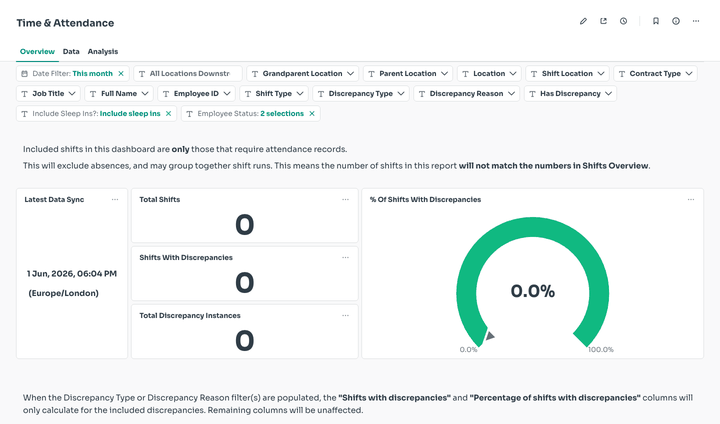Open Latest Data Sync tile menu
This screenshot has width=720, height=424.
click(x=115, y=199)
